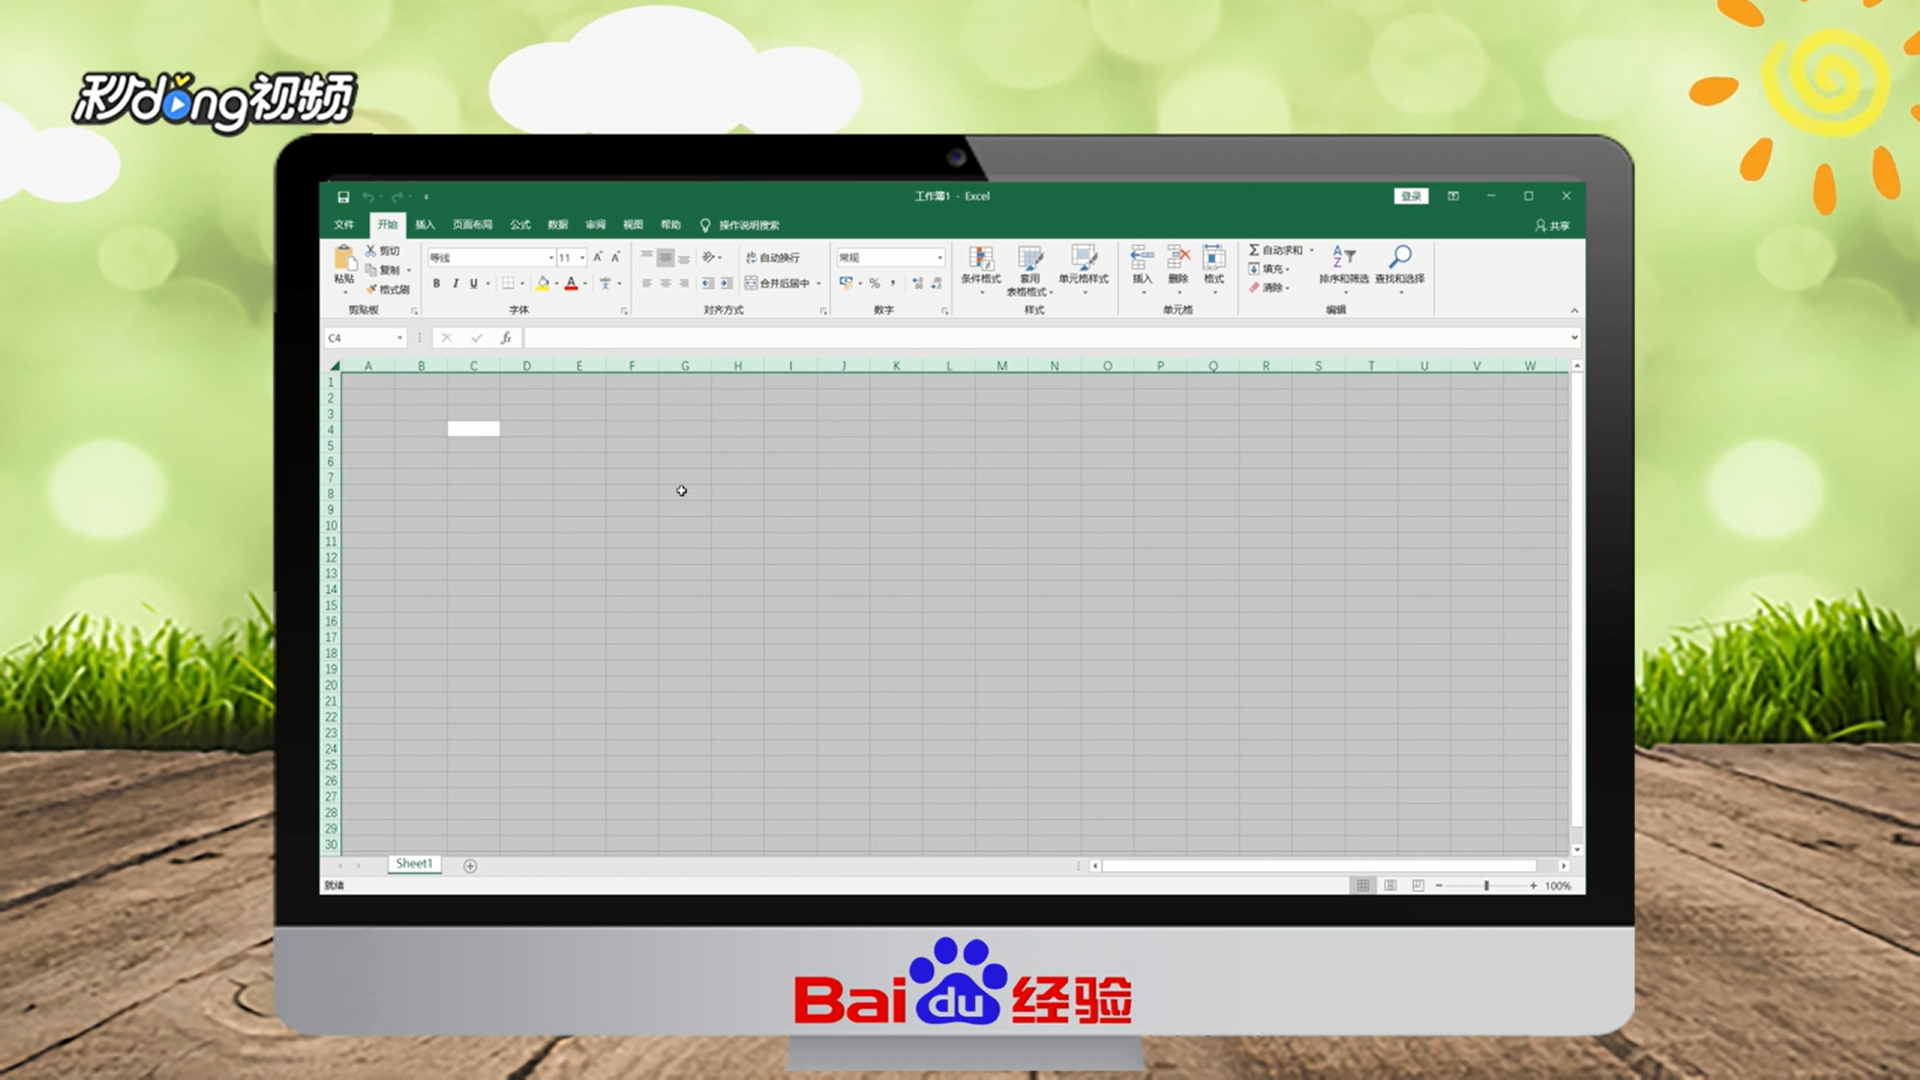Switch to Page Layout (页面布局) tab
Viewport: 1920px width, 1080px height.
pos(472,225)
